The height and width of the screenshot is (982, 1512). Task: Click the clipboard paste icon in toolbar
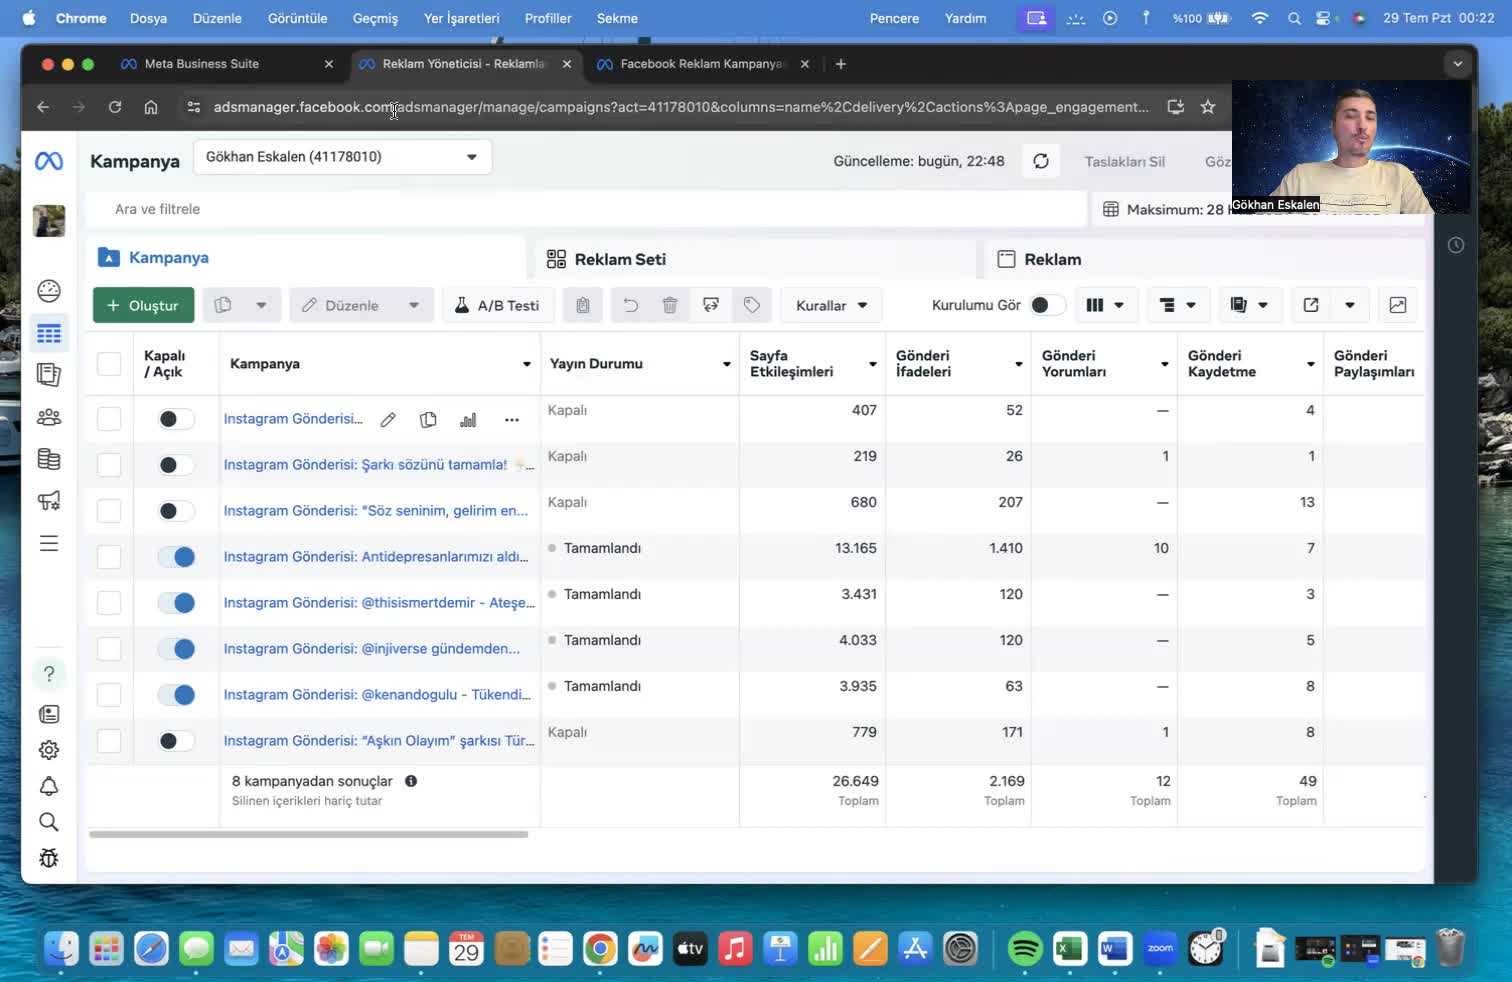[x=583, y=305]
